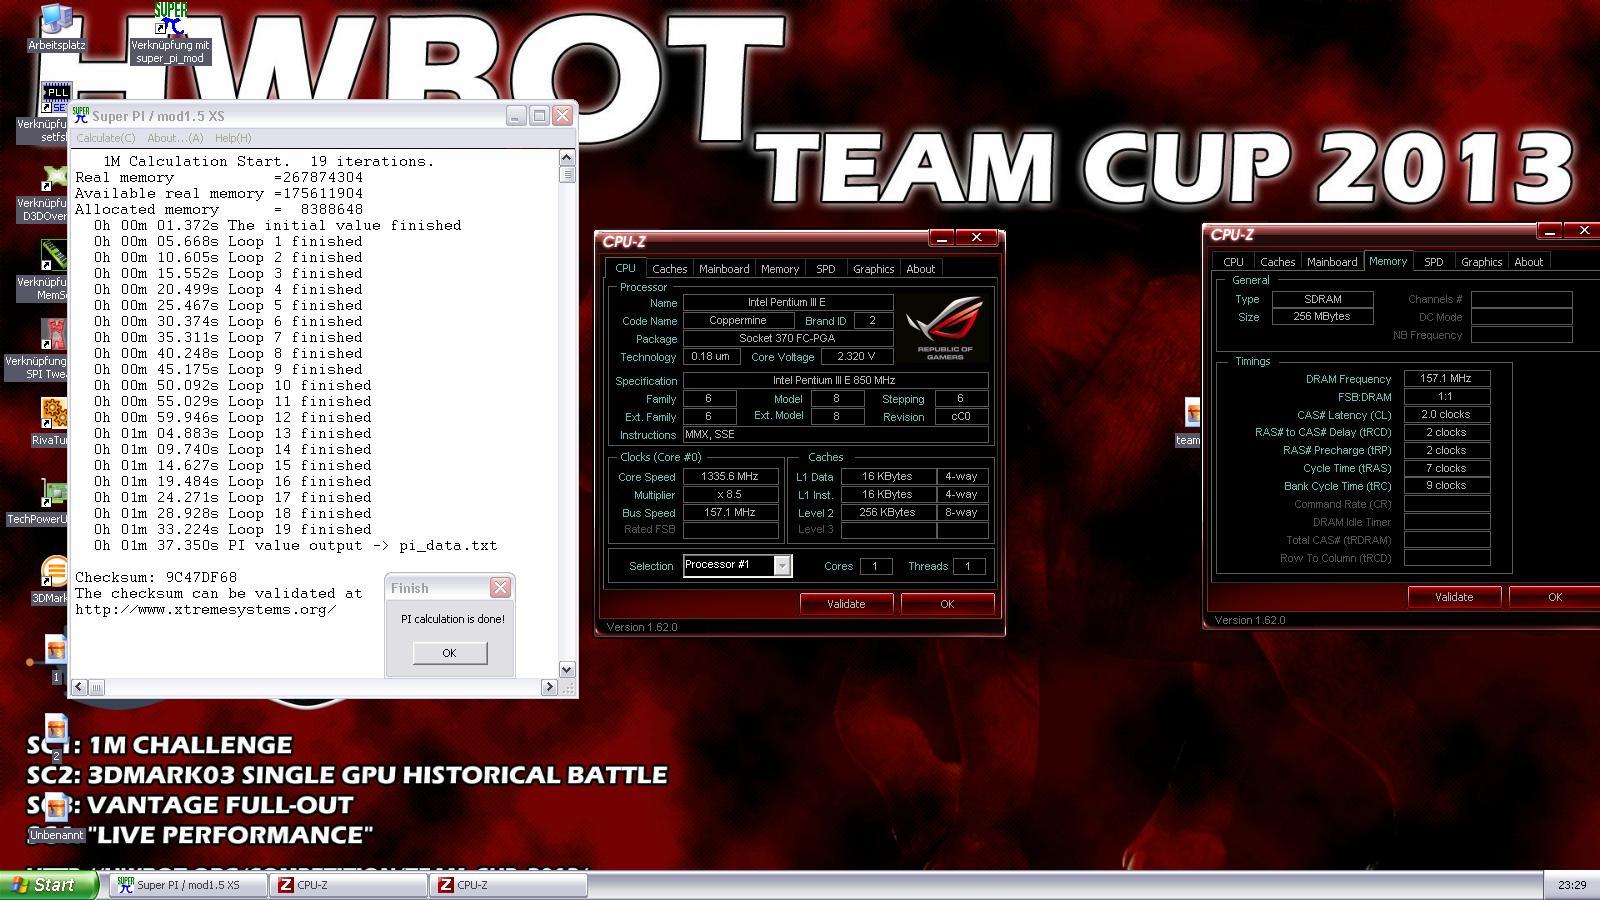Open the Windows Start button
1600x900 pixels.
click(49, 885)
